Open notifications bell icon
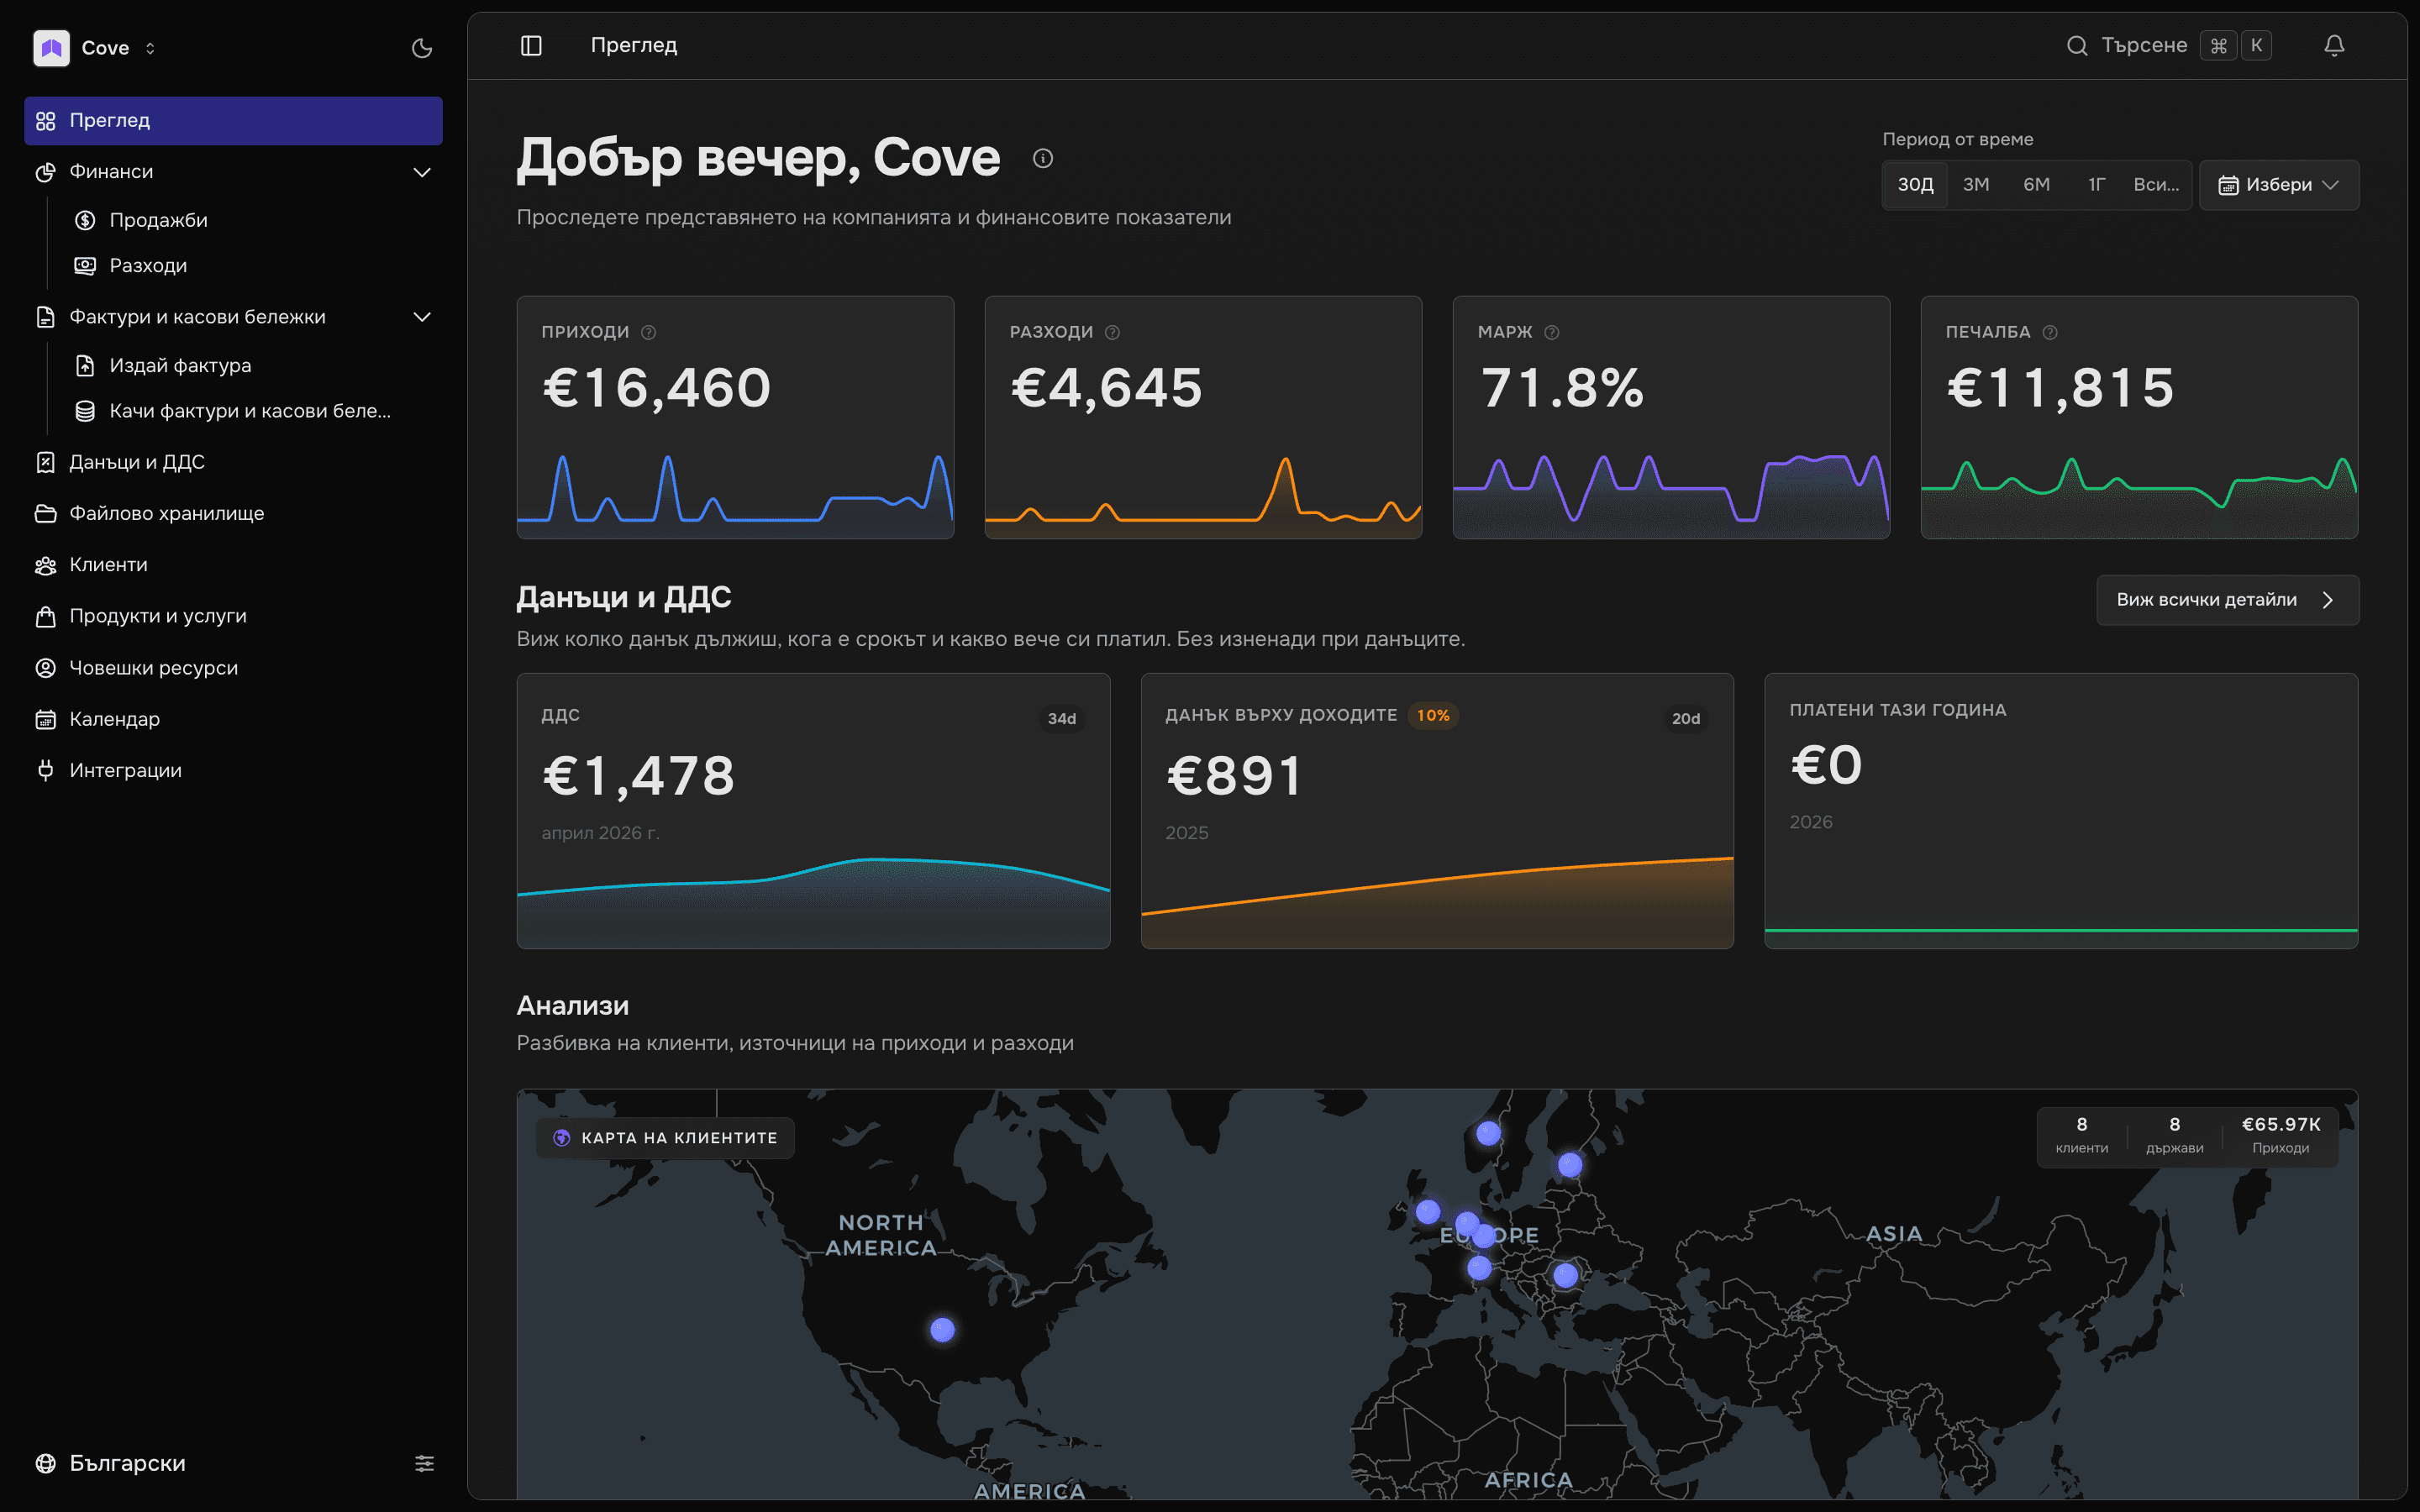Viewport: 2420px width, 1512px height. click(x=2334, y=45)
